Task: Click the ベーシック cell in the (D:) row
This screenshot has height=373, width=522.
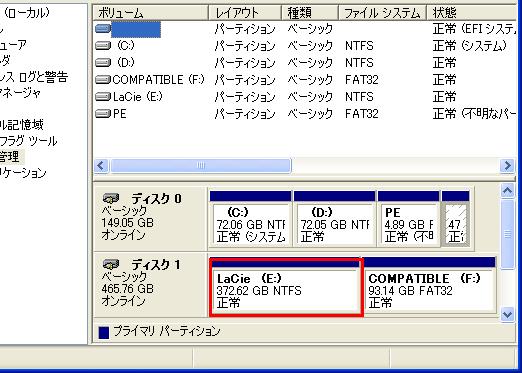Action: tap(310, 63)
